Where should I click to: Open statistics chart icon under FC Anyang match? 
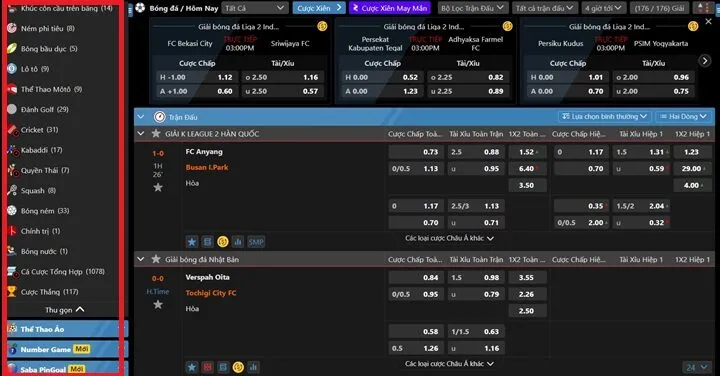coord(238,241)
